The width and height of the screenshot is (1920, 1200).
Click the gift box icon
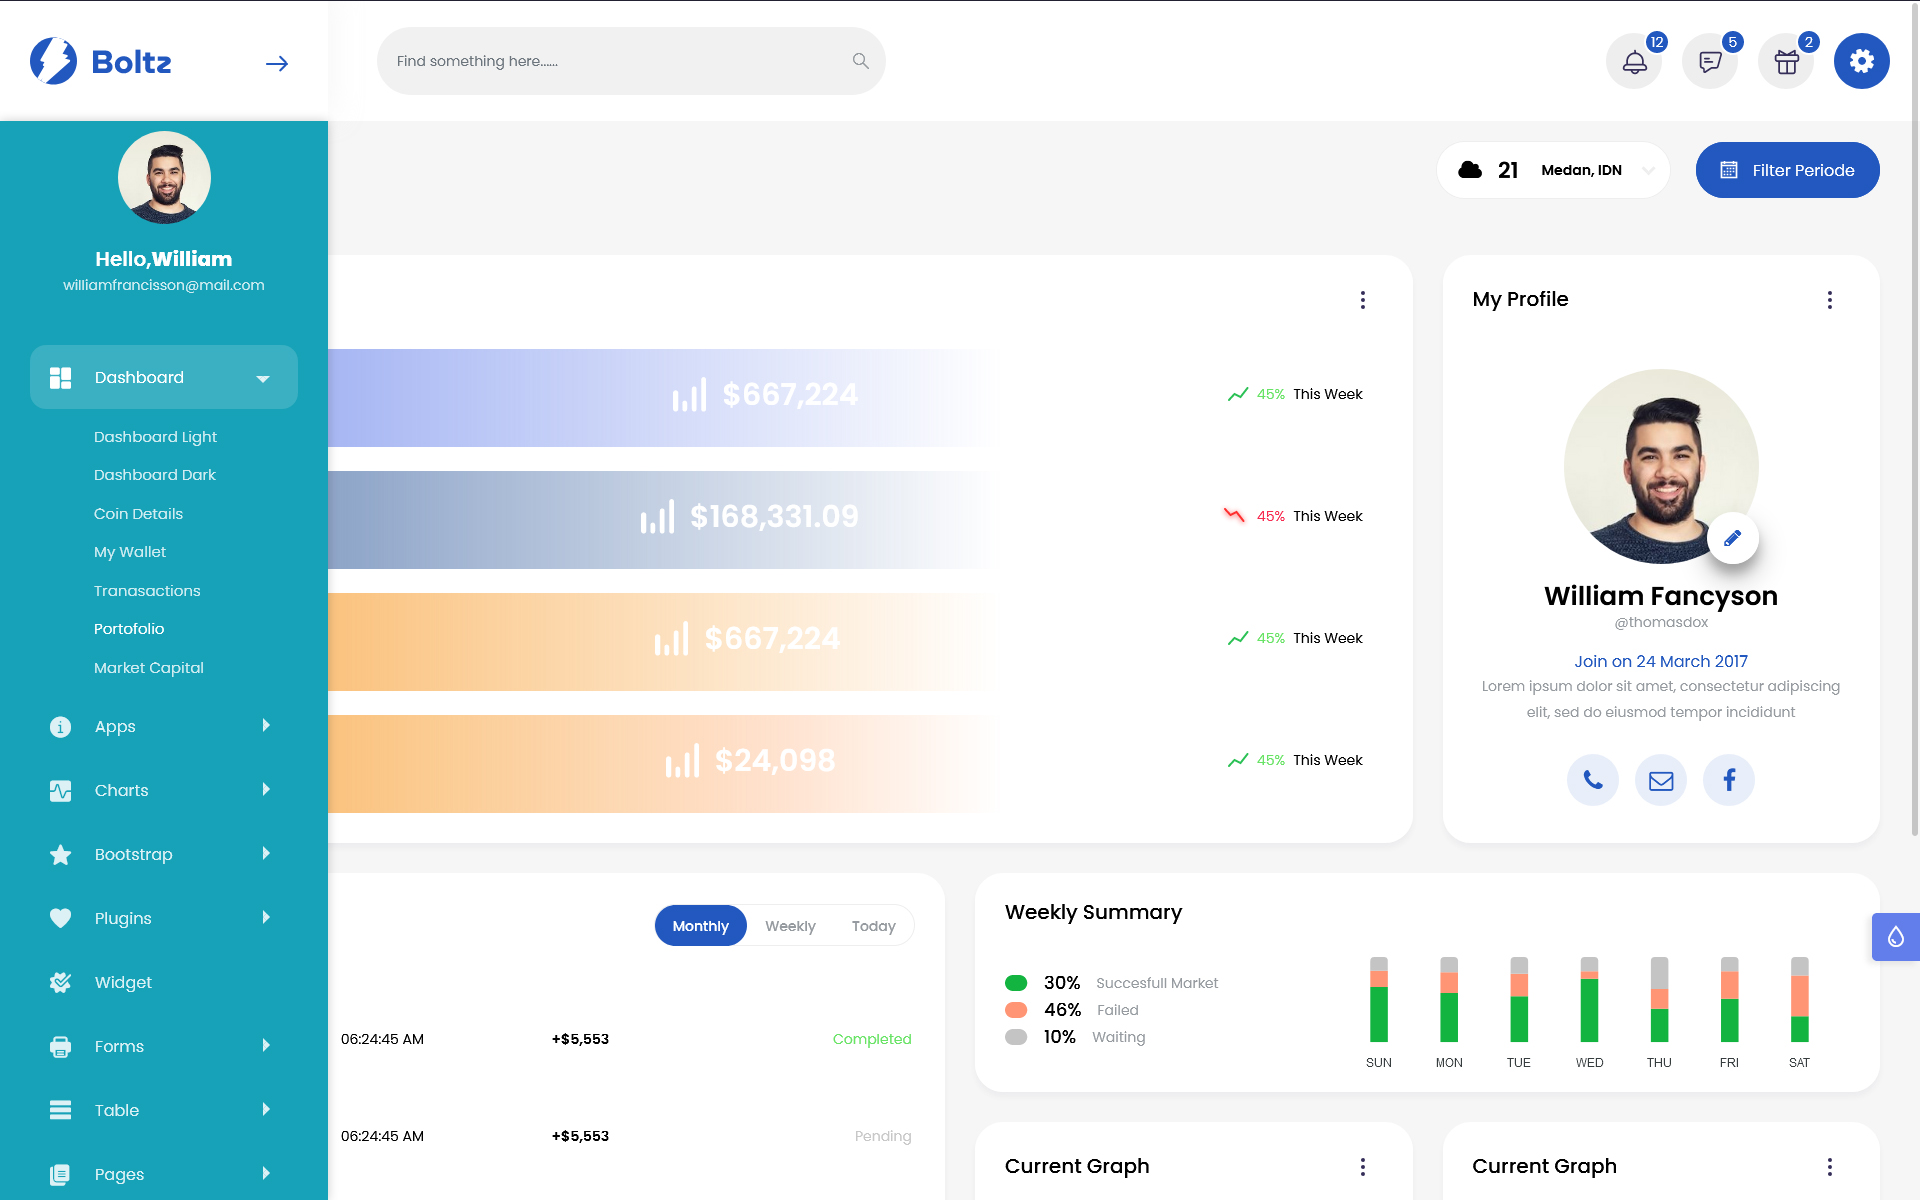(x=1786, y=62)
